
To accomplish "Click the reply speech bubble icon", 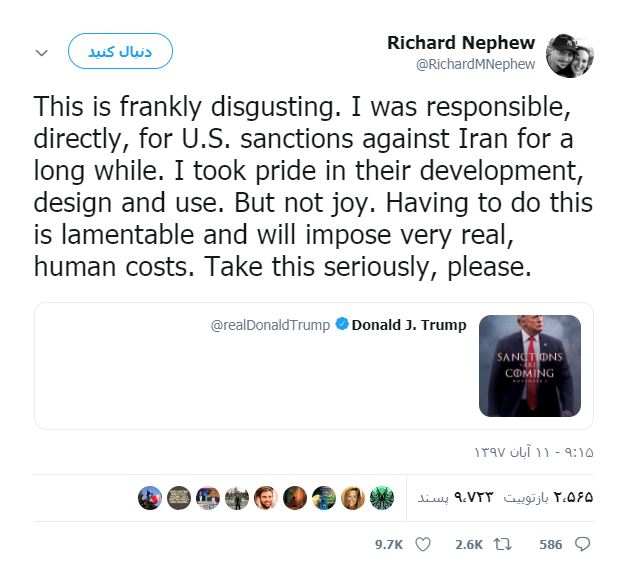I will (582, 544).
